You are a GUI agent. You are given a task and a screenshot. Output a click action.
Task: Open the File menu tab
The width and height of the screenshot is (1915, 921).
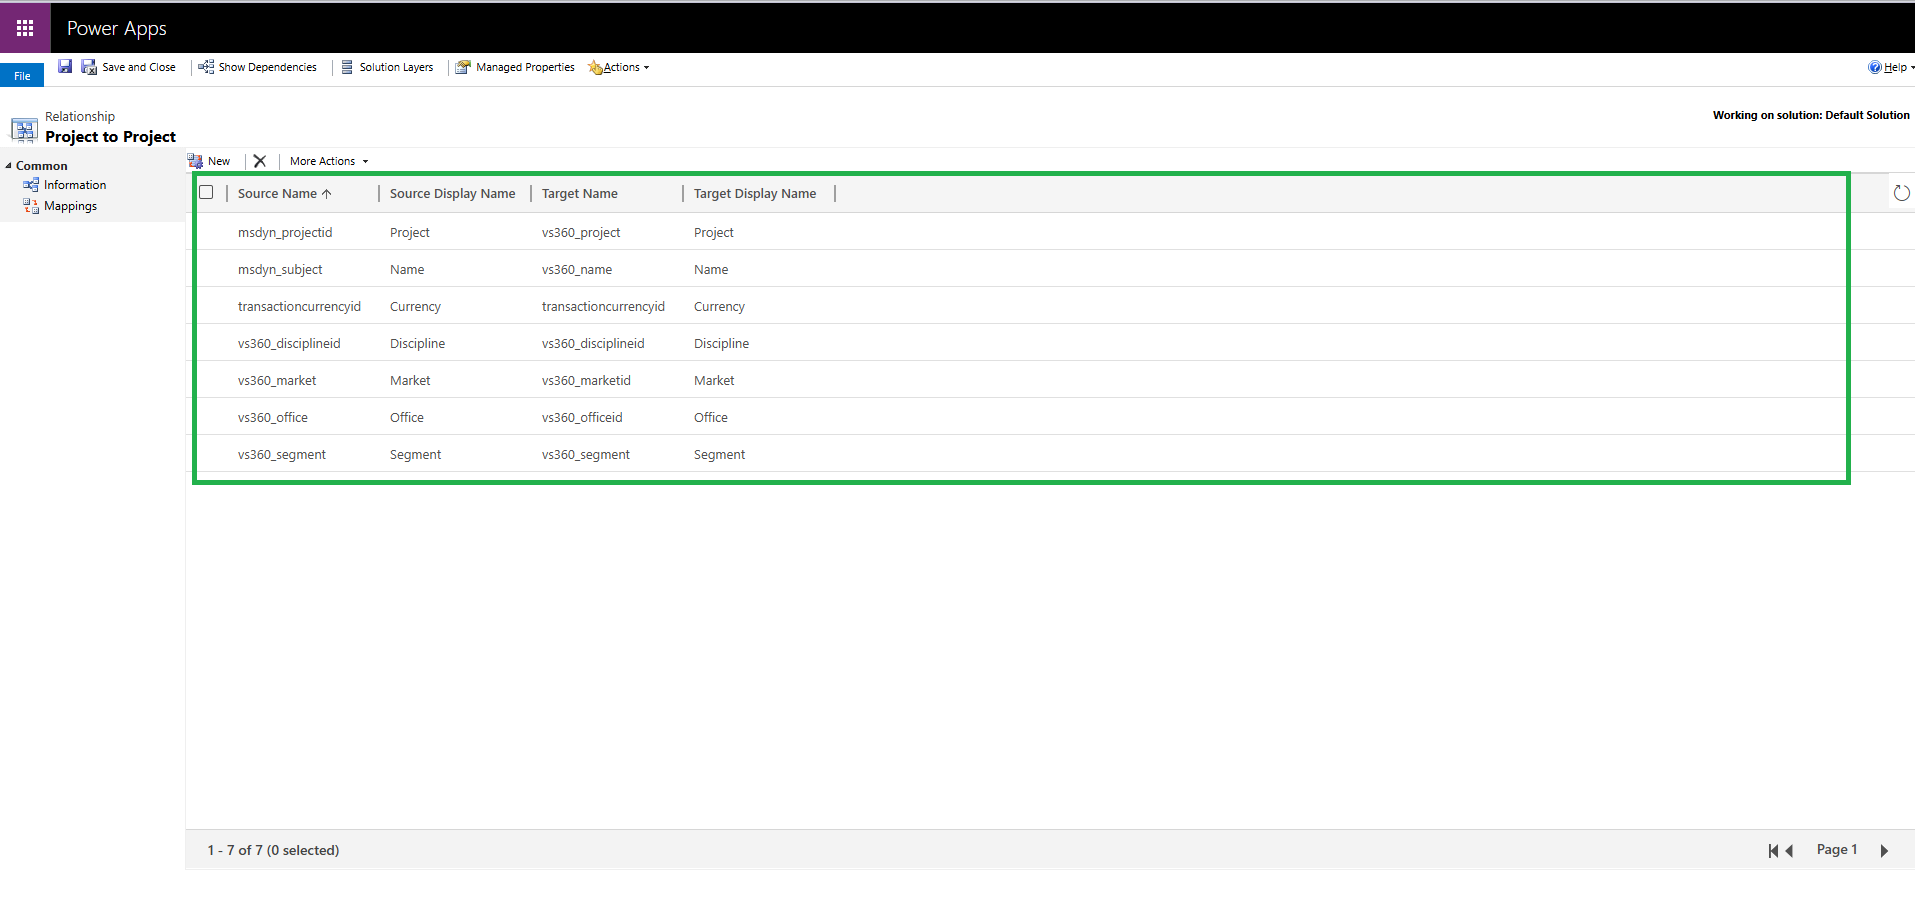(22, 76)
